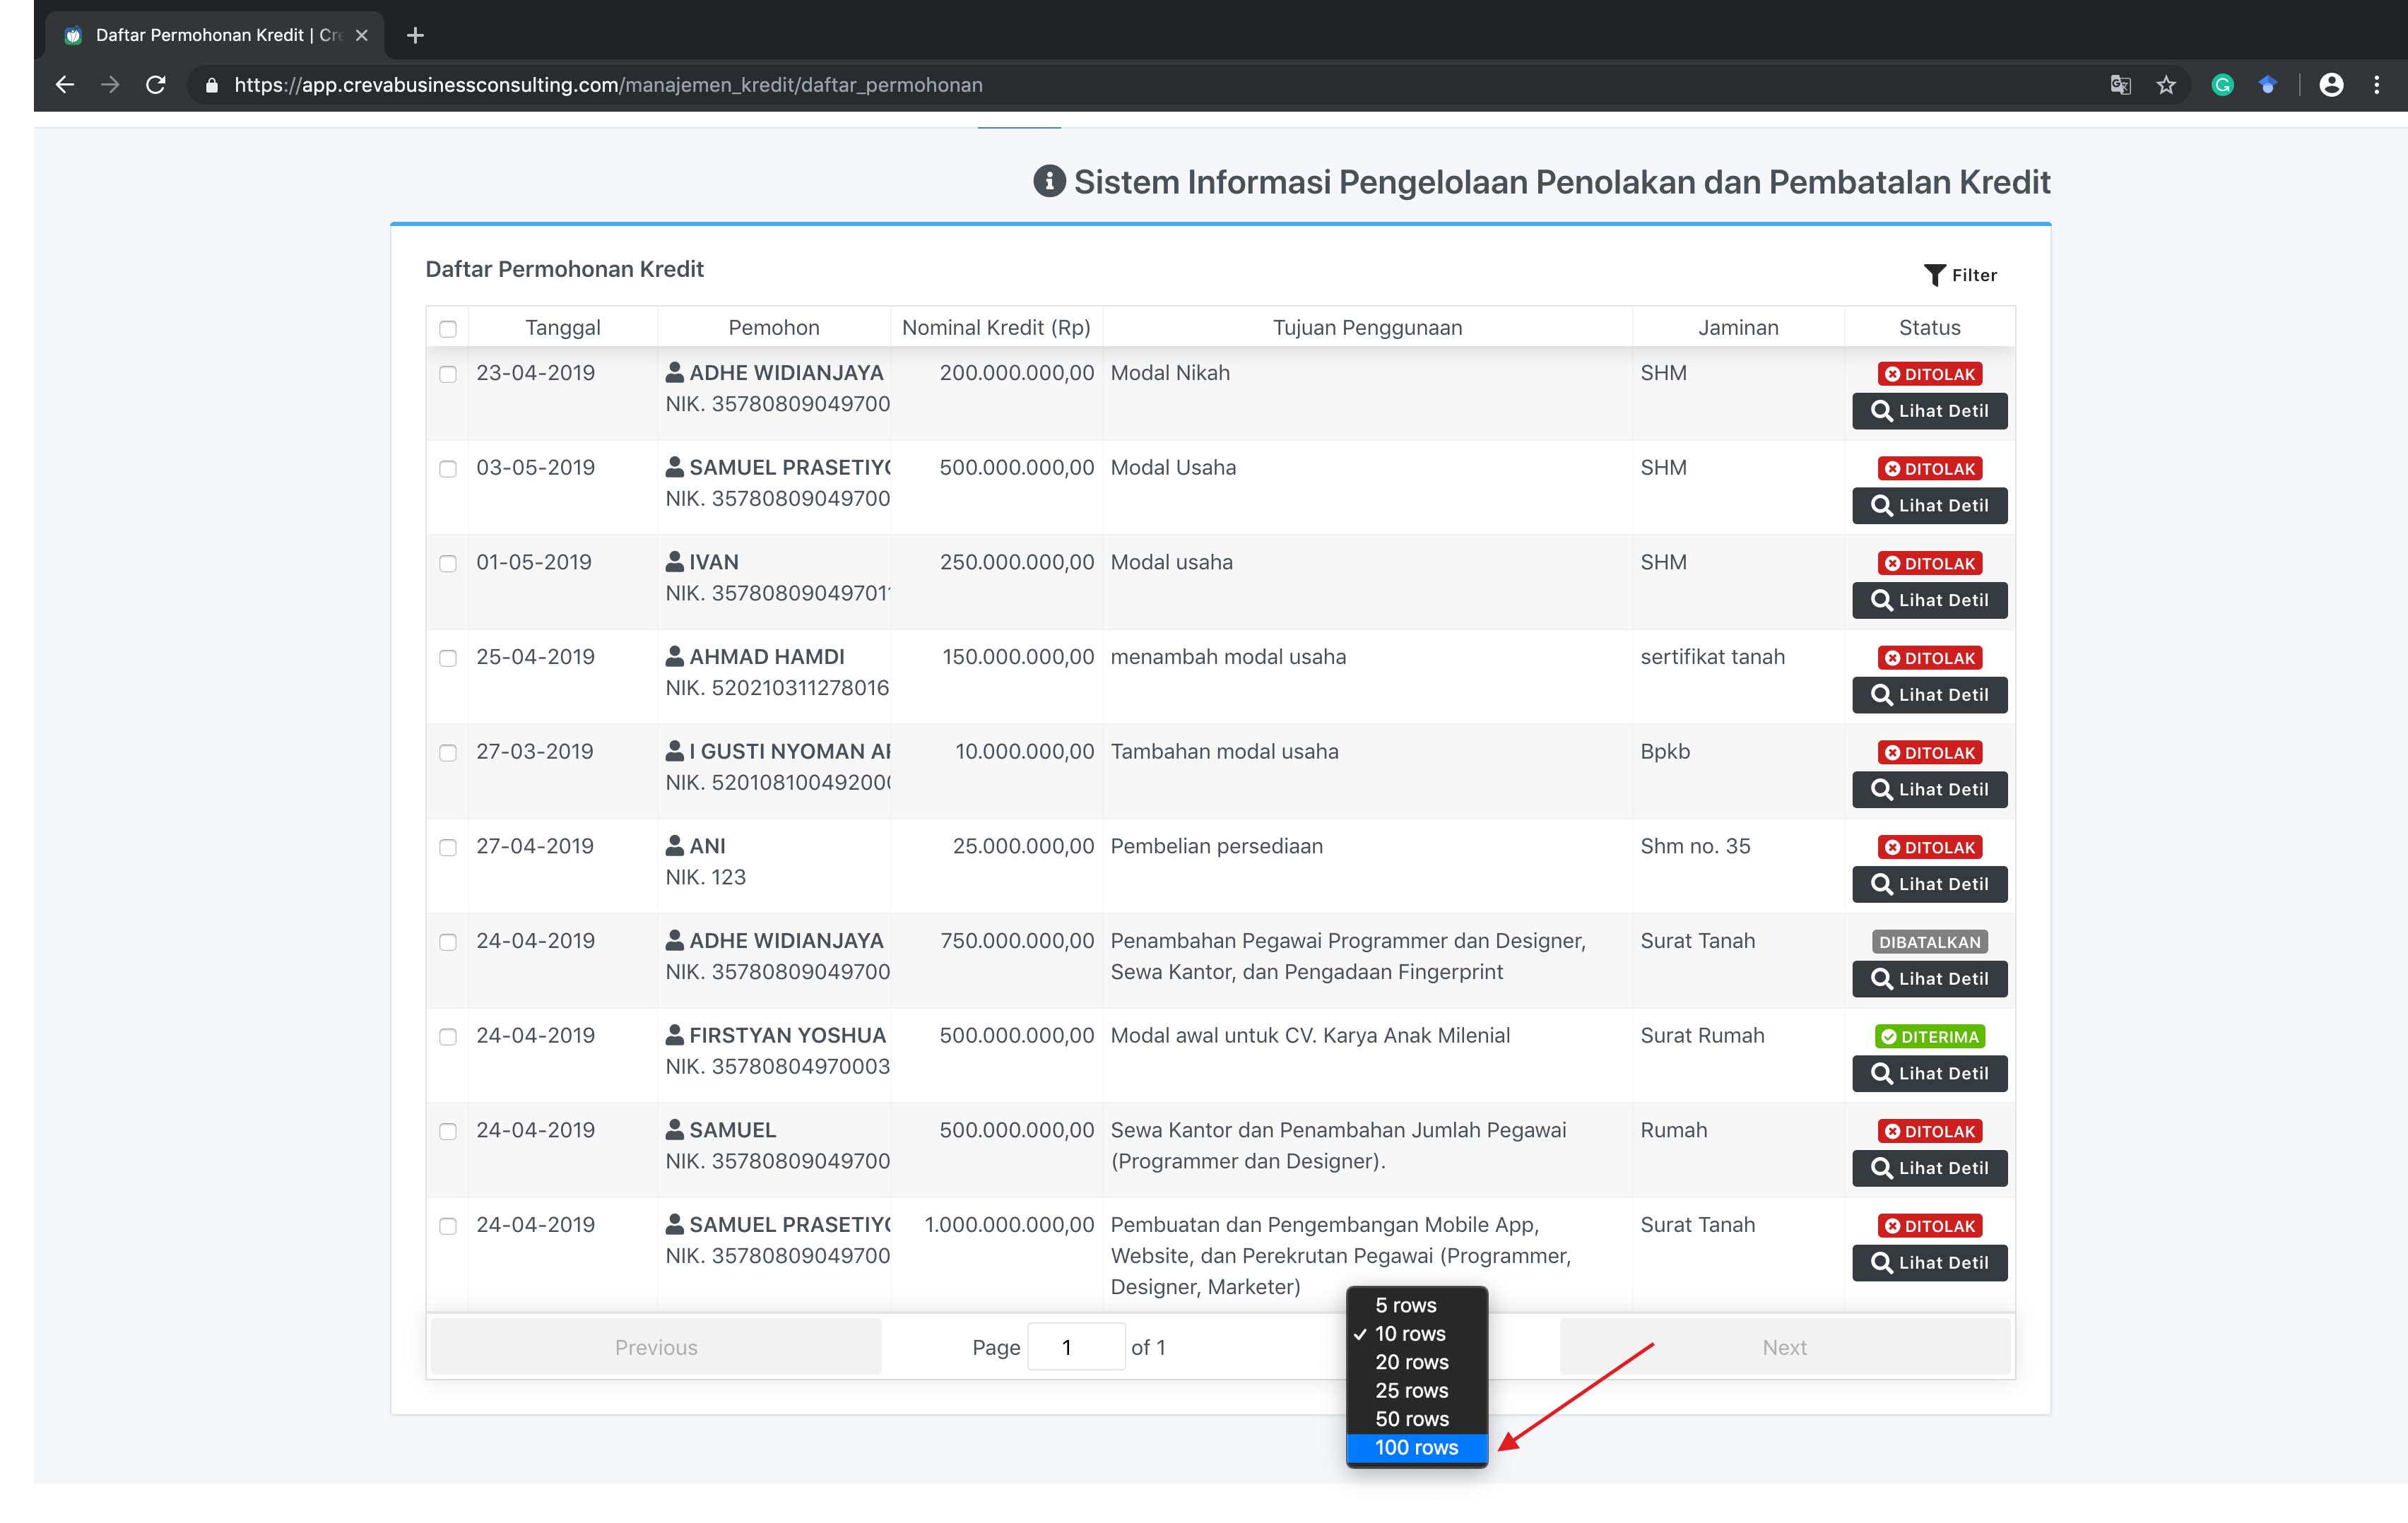Click the blue extension icon beside Grammarly
The height and width of the screenshot is (1523, 2408).
[2268, 85]
